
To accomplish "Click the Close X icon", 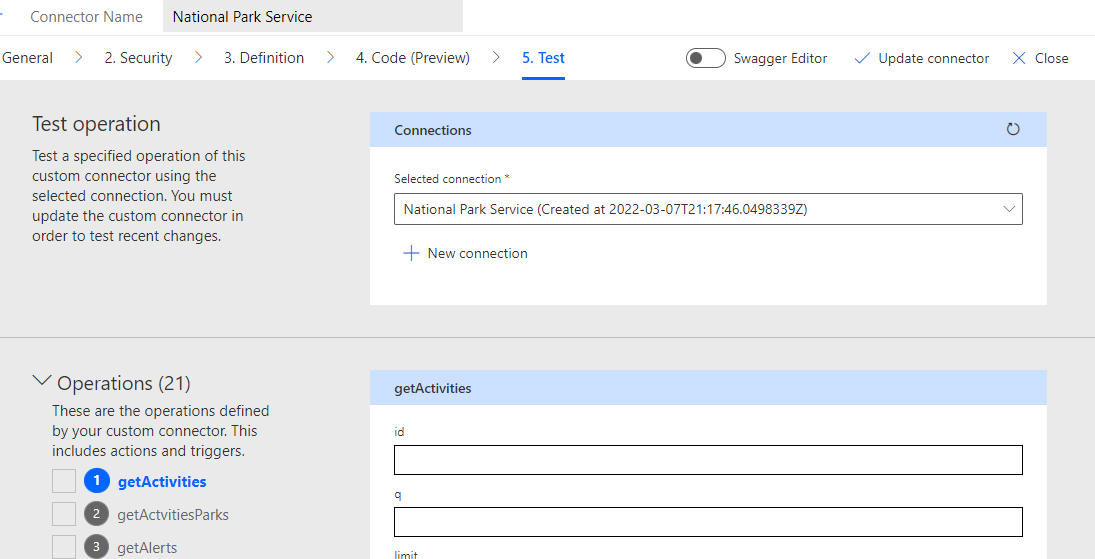I will 1019,58.
